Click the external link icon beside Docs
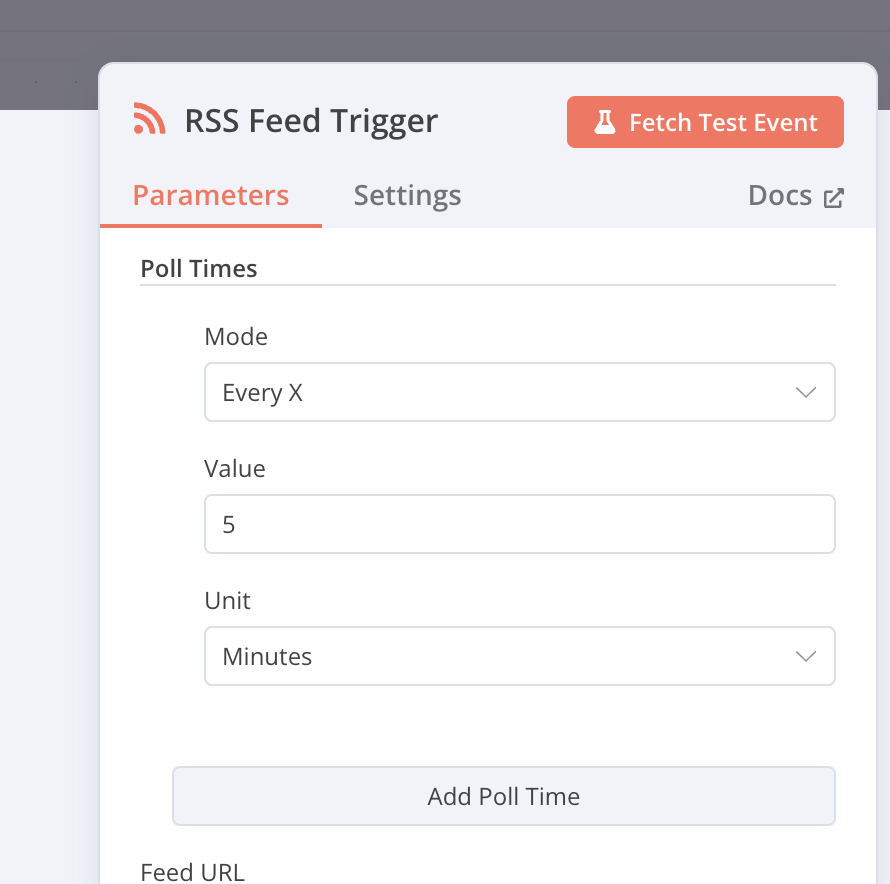Viewport: 890px width, 884px height. coord(833,197)
